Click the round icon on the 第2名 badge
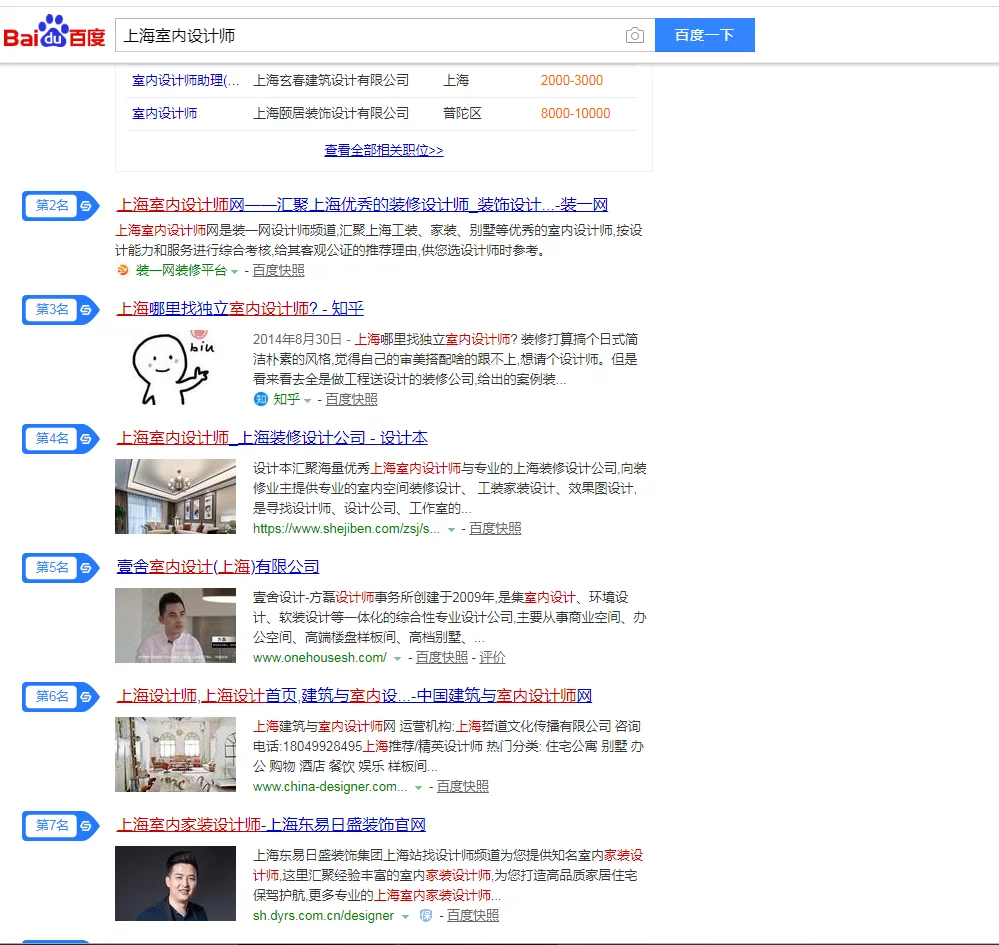The image size is (999, 945). coord(86,206)
